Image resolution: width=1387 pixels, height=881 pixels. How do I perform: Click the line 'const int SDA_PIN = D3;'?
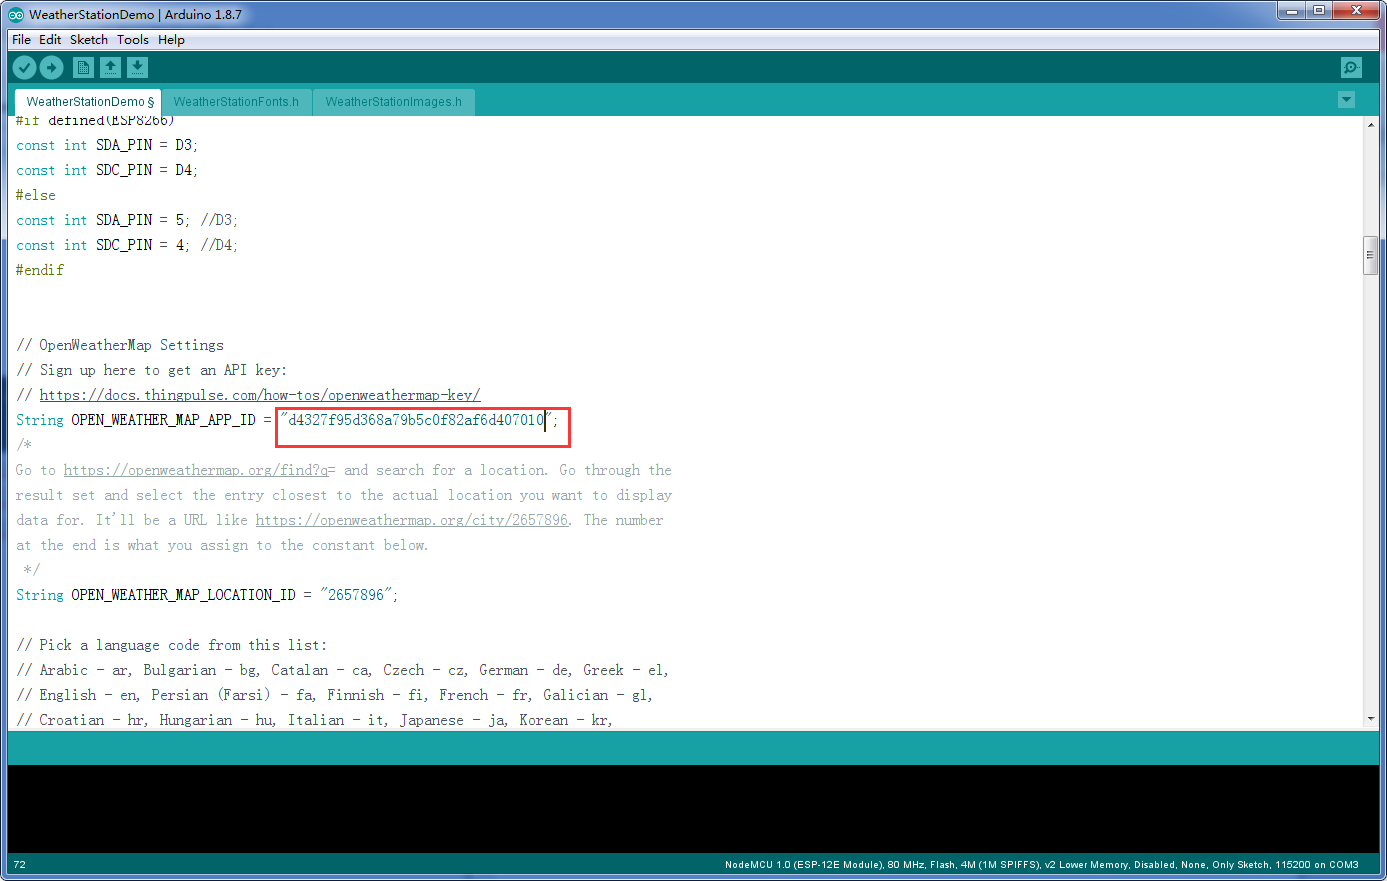[x=107, y=145]
